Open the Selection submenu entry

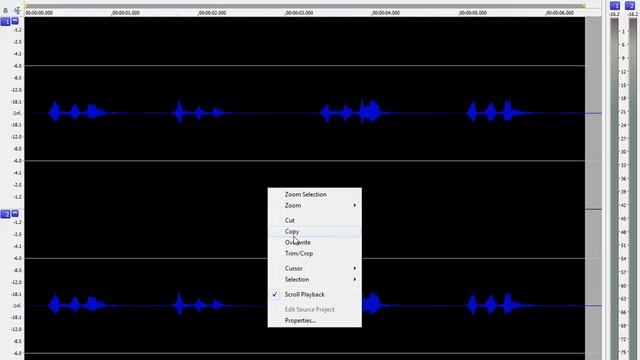pos(314,280)
